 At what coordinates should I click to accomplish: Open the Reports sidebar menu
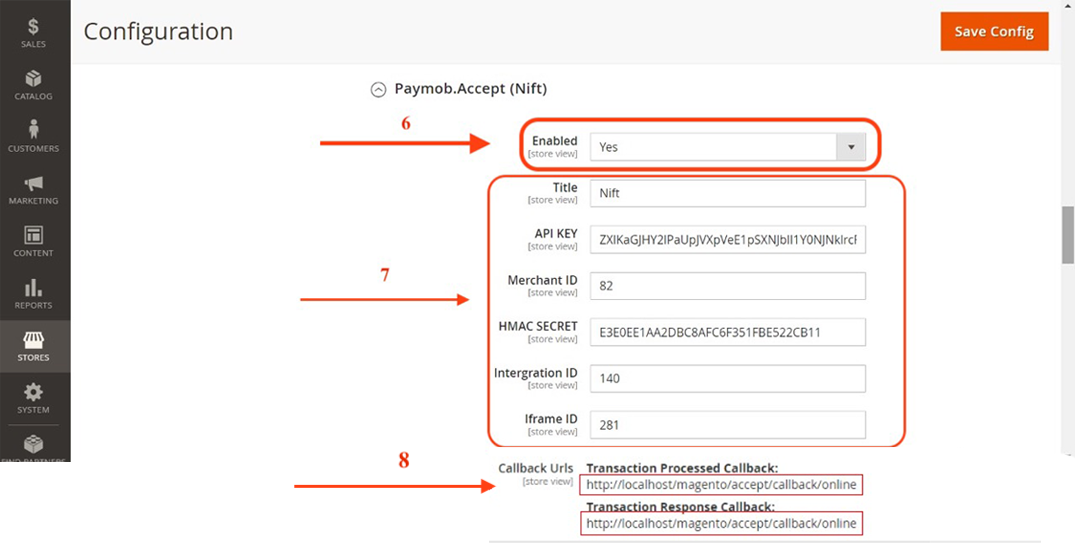tap(33, 294)
